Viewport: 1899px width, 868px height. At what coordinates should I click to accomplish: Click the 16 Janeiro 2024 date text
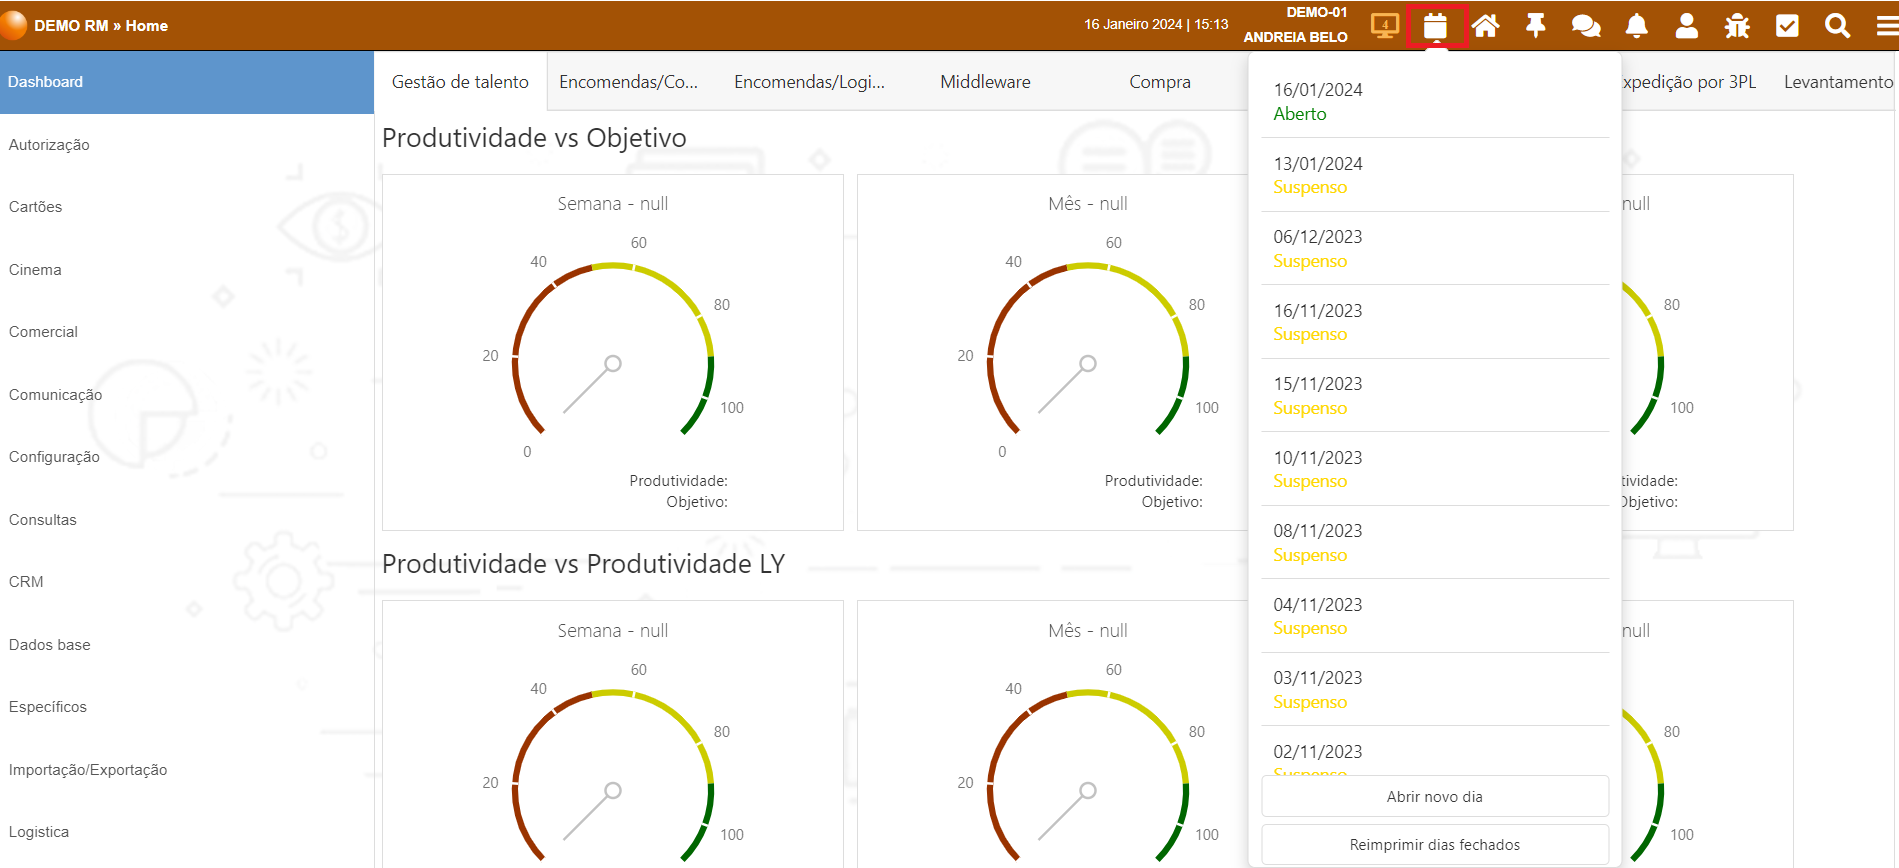coord(1133,25)
